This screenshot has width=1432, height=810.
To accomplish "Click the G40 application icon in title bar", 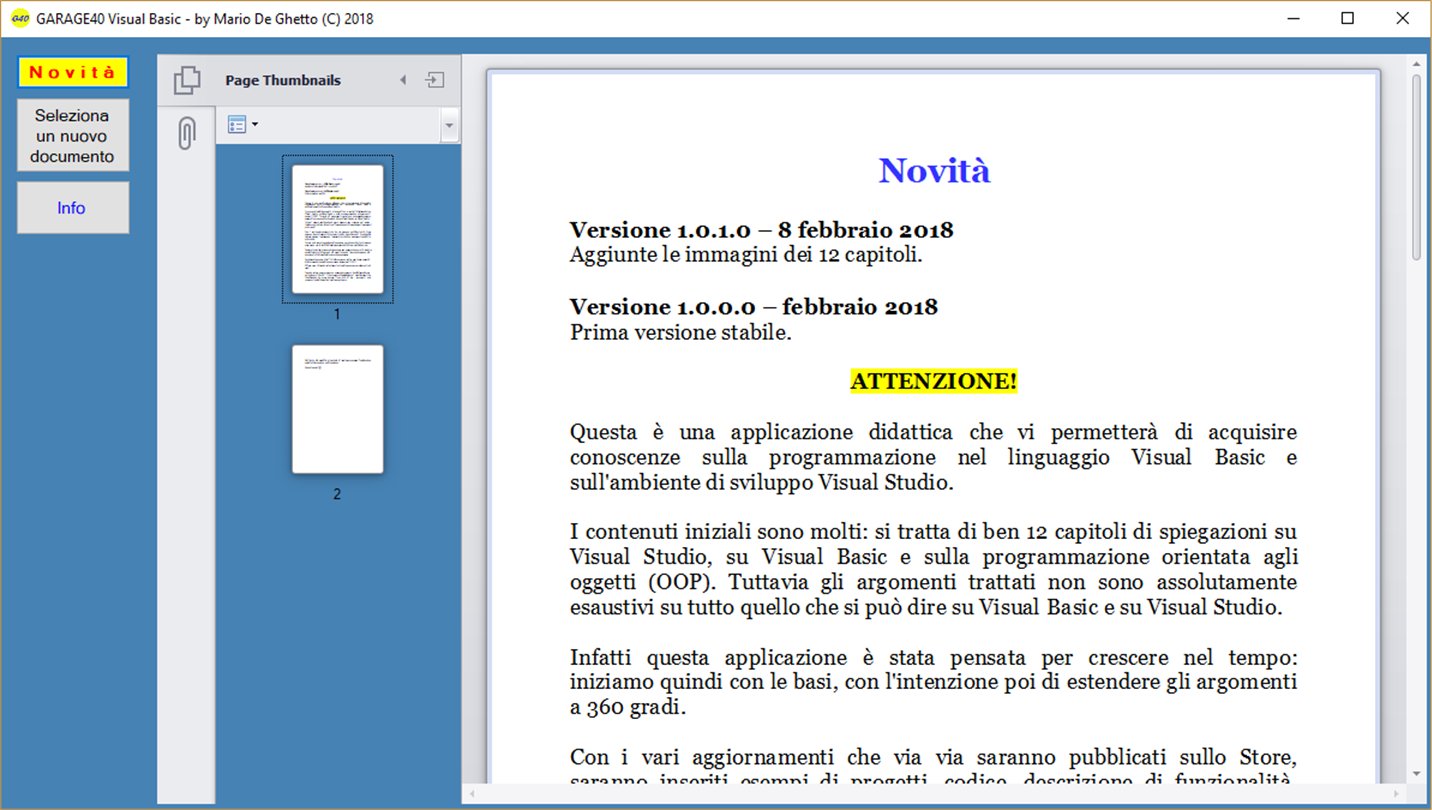I will pyautogui.click(x=20, y=18).
